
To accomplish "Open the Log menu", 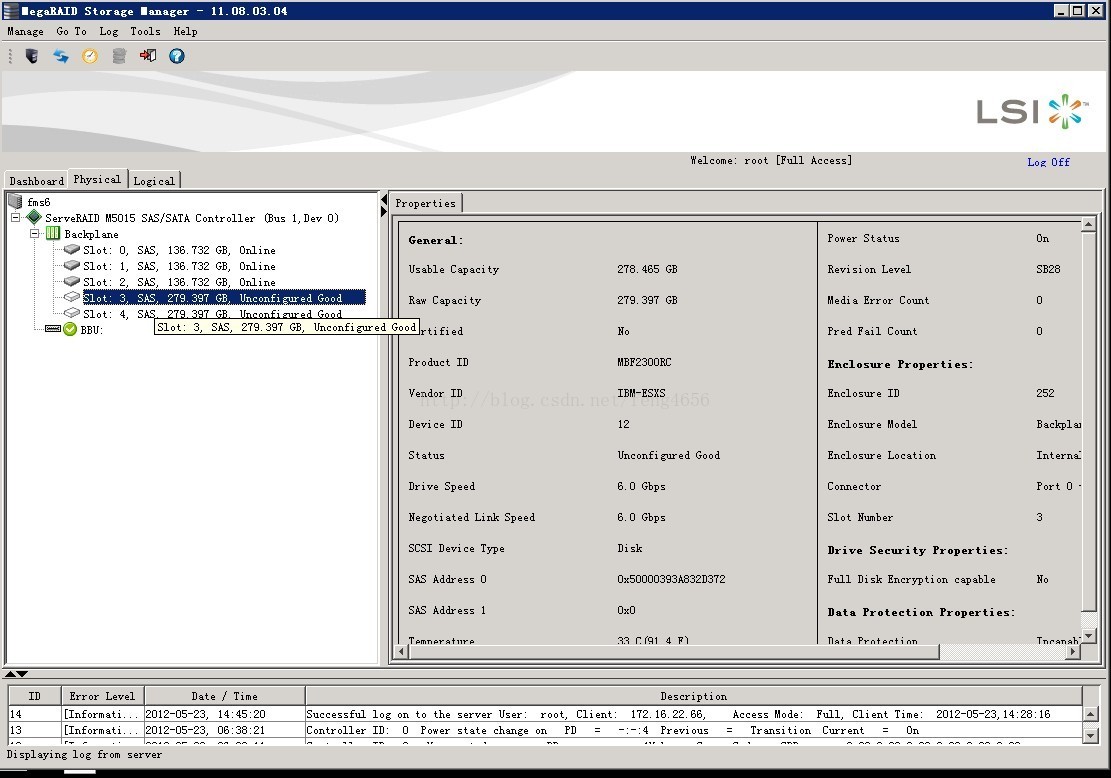I will click(x=108, y=31).
